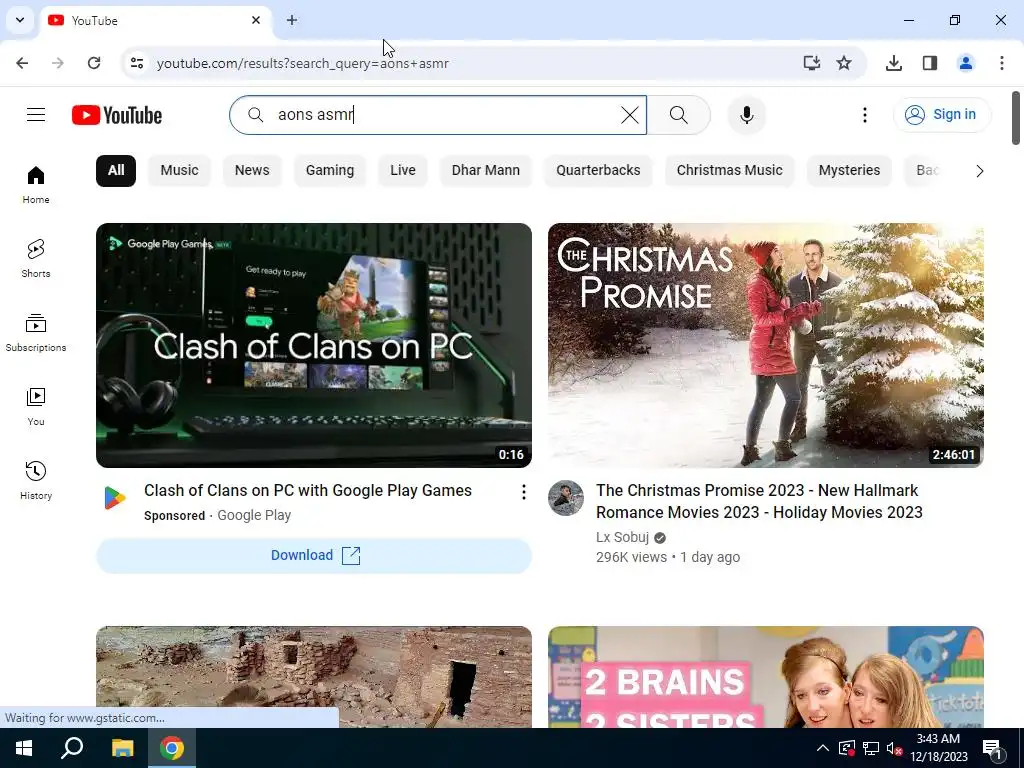Open Subscriptions in the sidebar
This screenshot has width=1024, height=768.
pos(36,333)
